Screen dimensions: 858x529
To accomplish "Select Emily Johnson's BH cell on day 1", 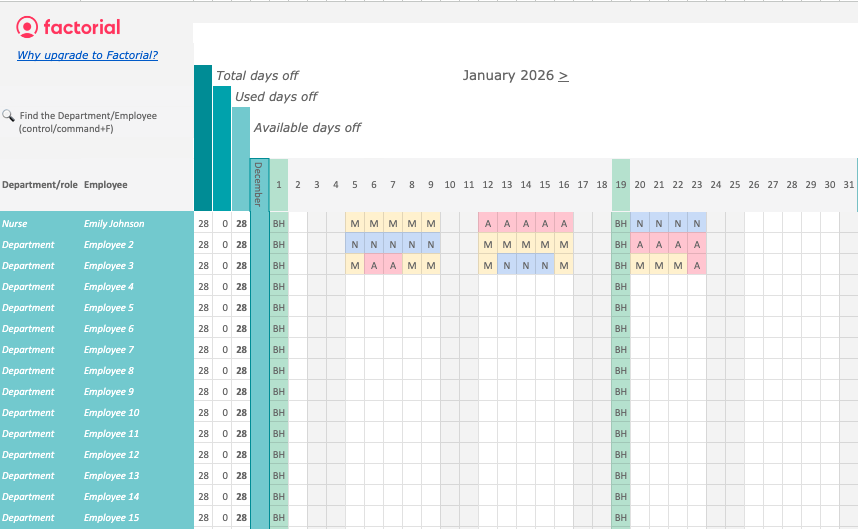I will pos(279,224).
